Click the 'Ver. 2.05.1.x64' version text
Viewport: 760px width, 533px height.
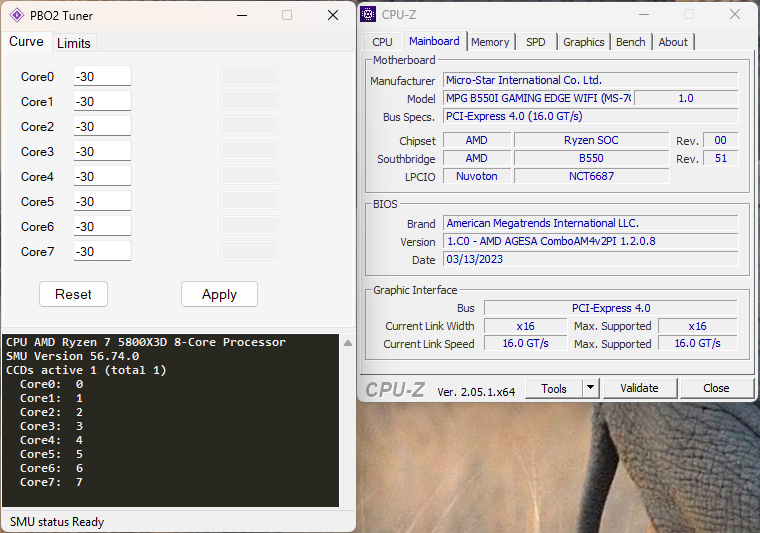coord(476,392)
